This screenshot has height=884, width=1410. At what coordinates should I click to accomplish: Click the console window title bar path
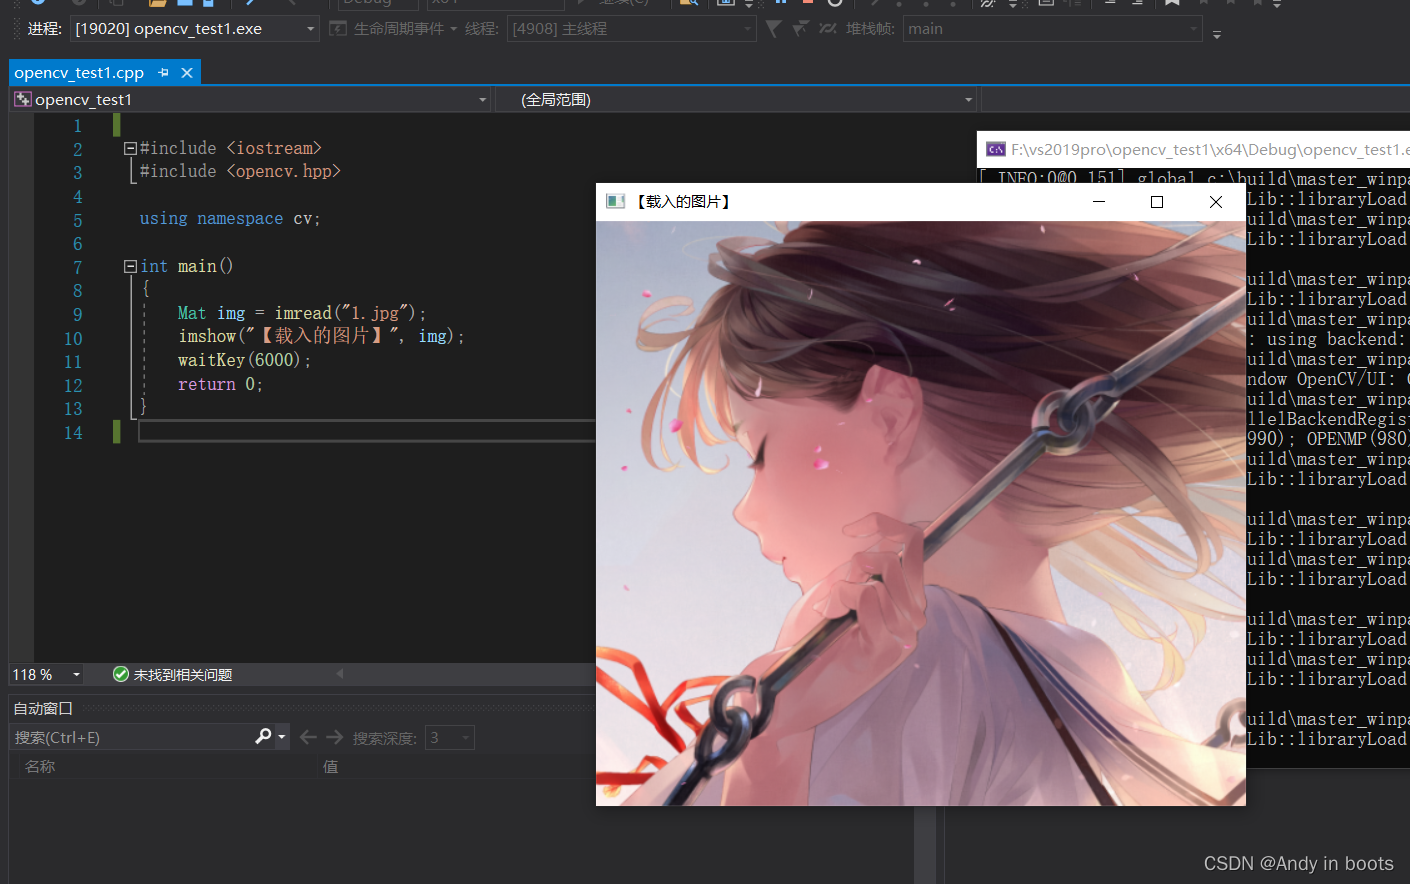coord(1210,150)
